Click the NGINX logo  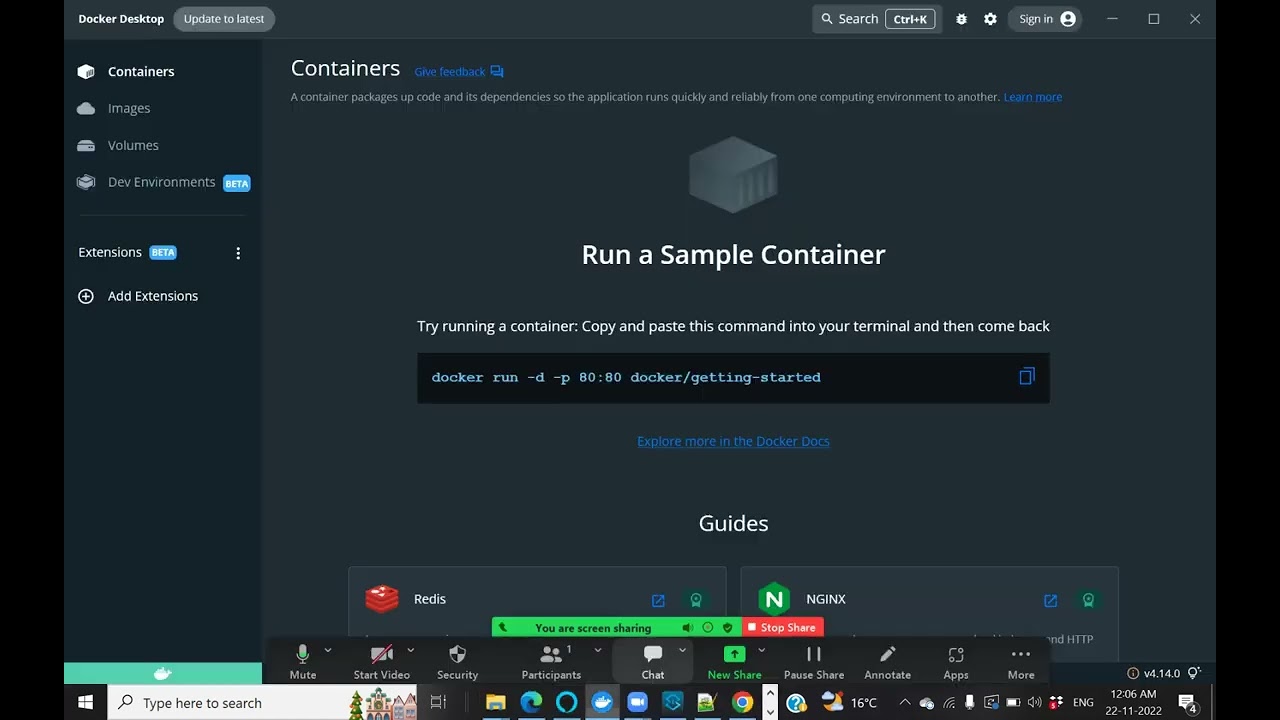[774, 599]
